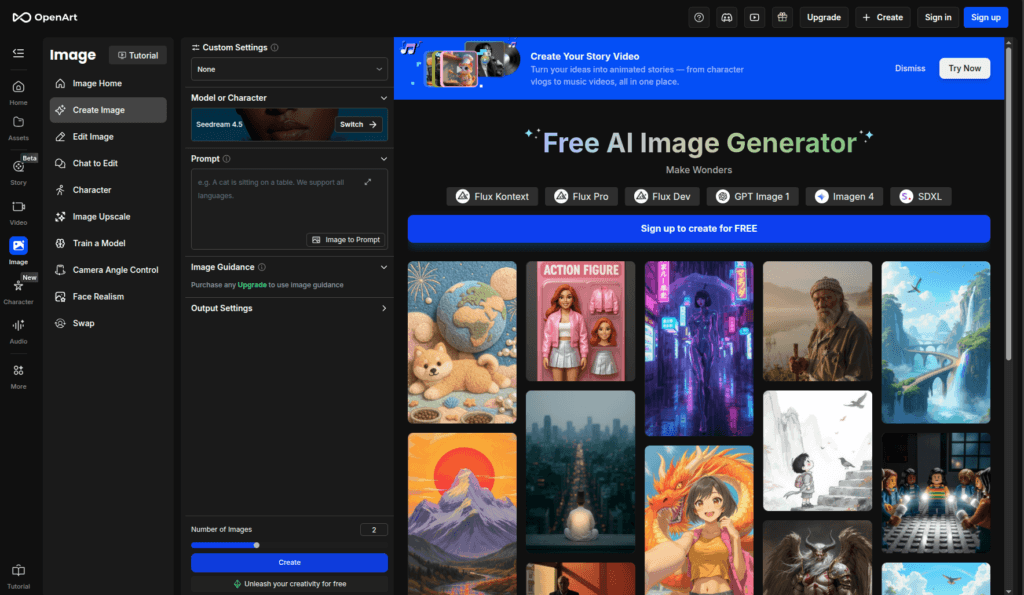Viewport: 1024px width, 595px height.
Task: Click the Upgrade link in Image Guidance
Action: click(251, 285)
